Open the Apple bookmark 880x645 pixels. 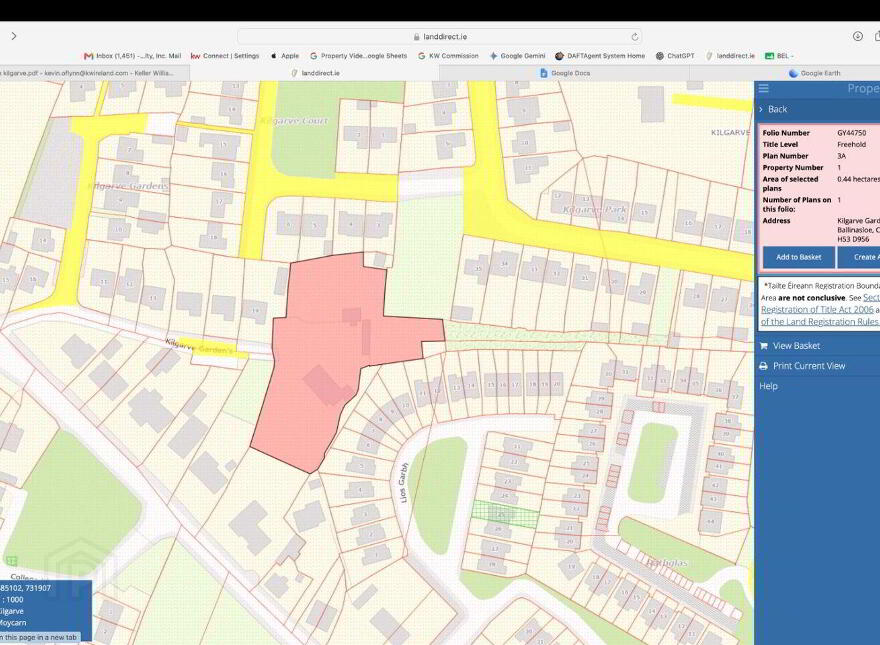coord(285,56)
